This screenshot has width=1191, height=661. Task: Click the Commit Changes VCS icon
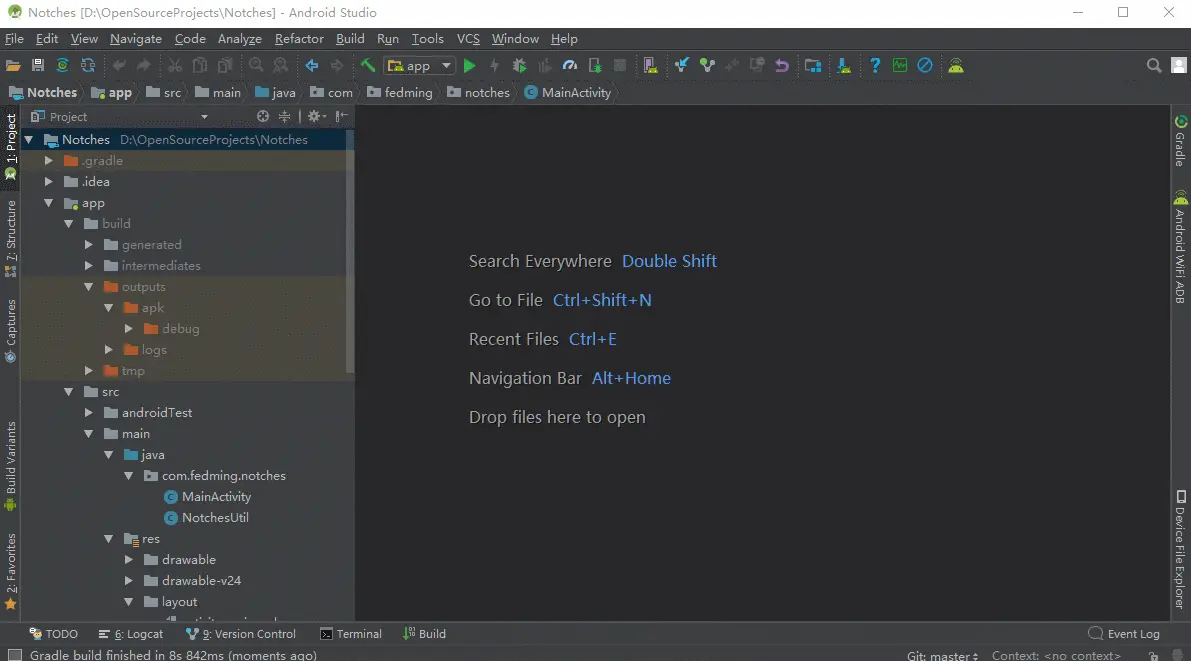707,66
